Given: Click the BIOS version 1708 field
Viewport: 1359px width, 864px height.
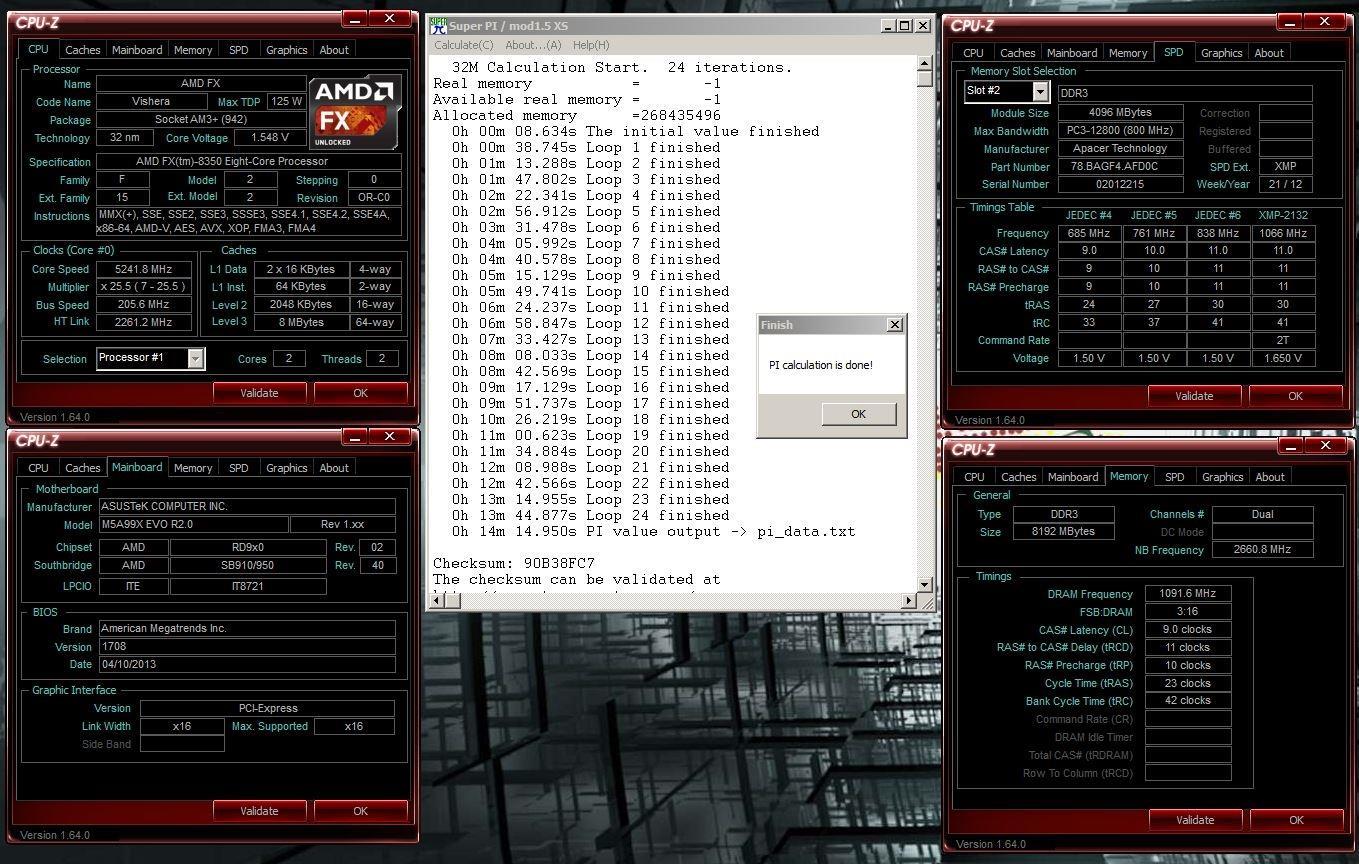Looking at the screenshot, I should click(246, 646).
